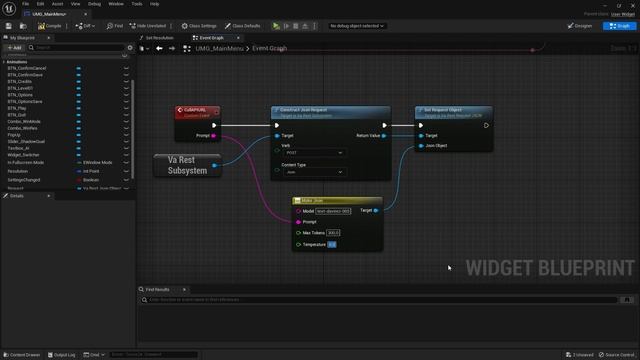Screen dimensions: 640x360
Task: Toggle visibility of Resolution variable
Action: [x=126, y=171]
